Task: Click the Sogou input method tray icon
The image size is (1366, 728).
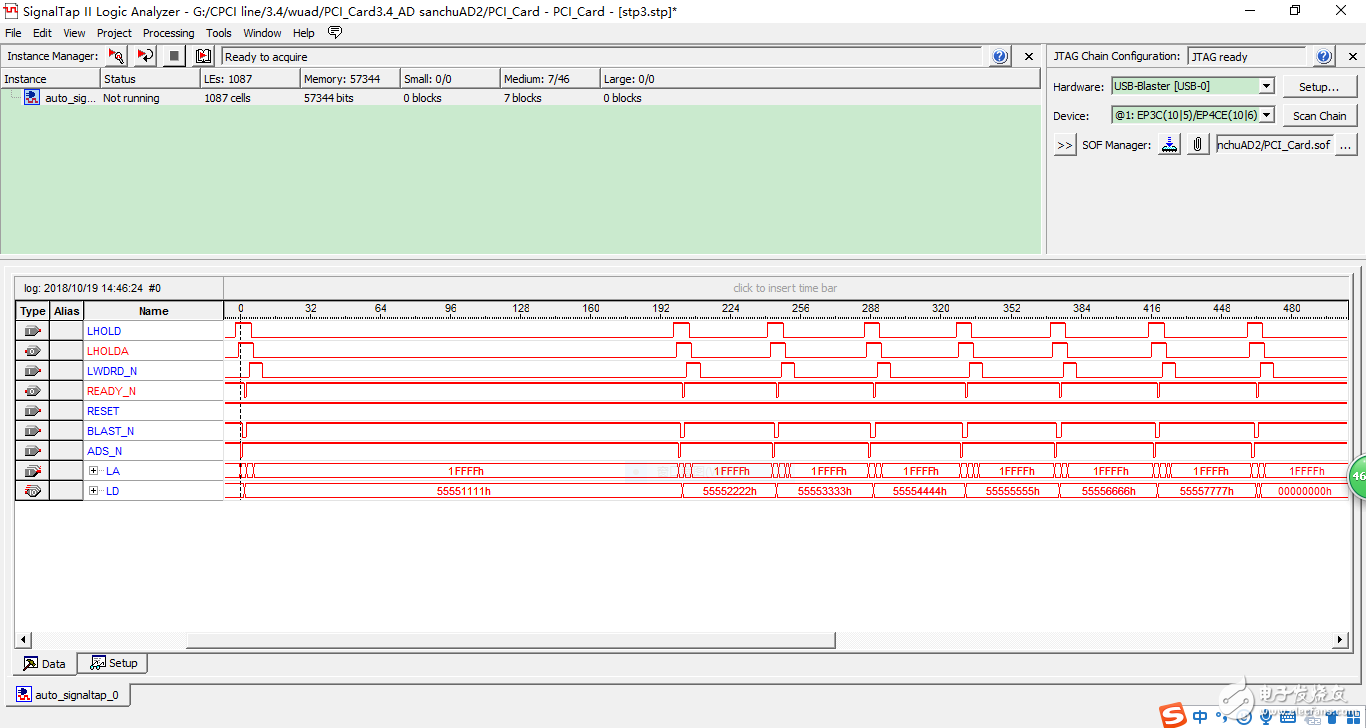Action: (x=1172, y=715)
